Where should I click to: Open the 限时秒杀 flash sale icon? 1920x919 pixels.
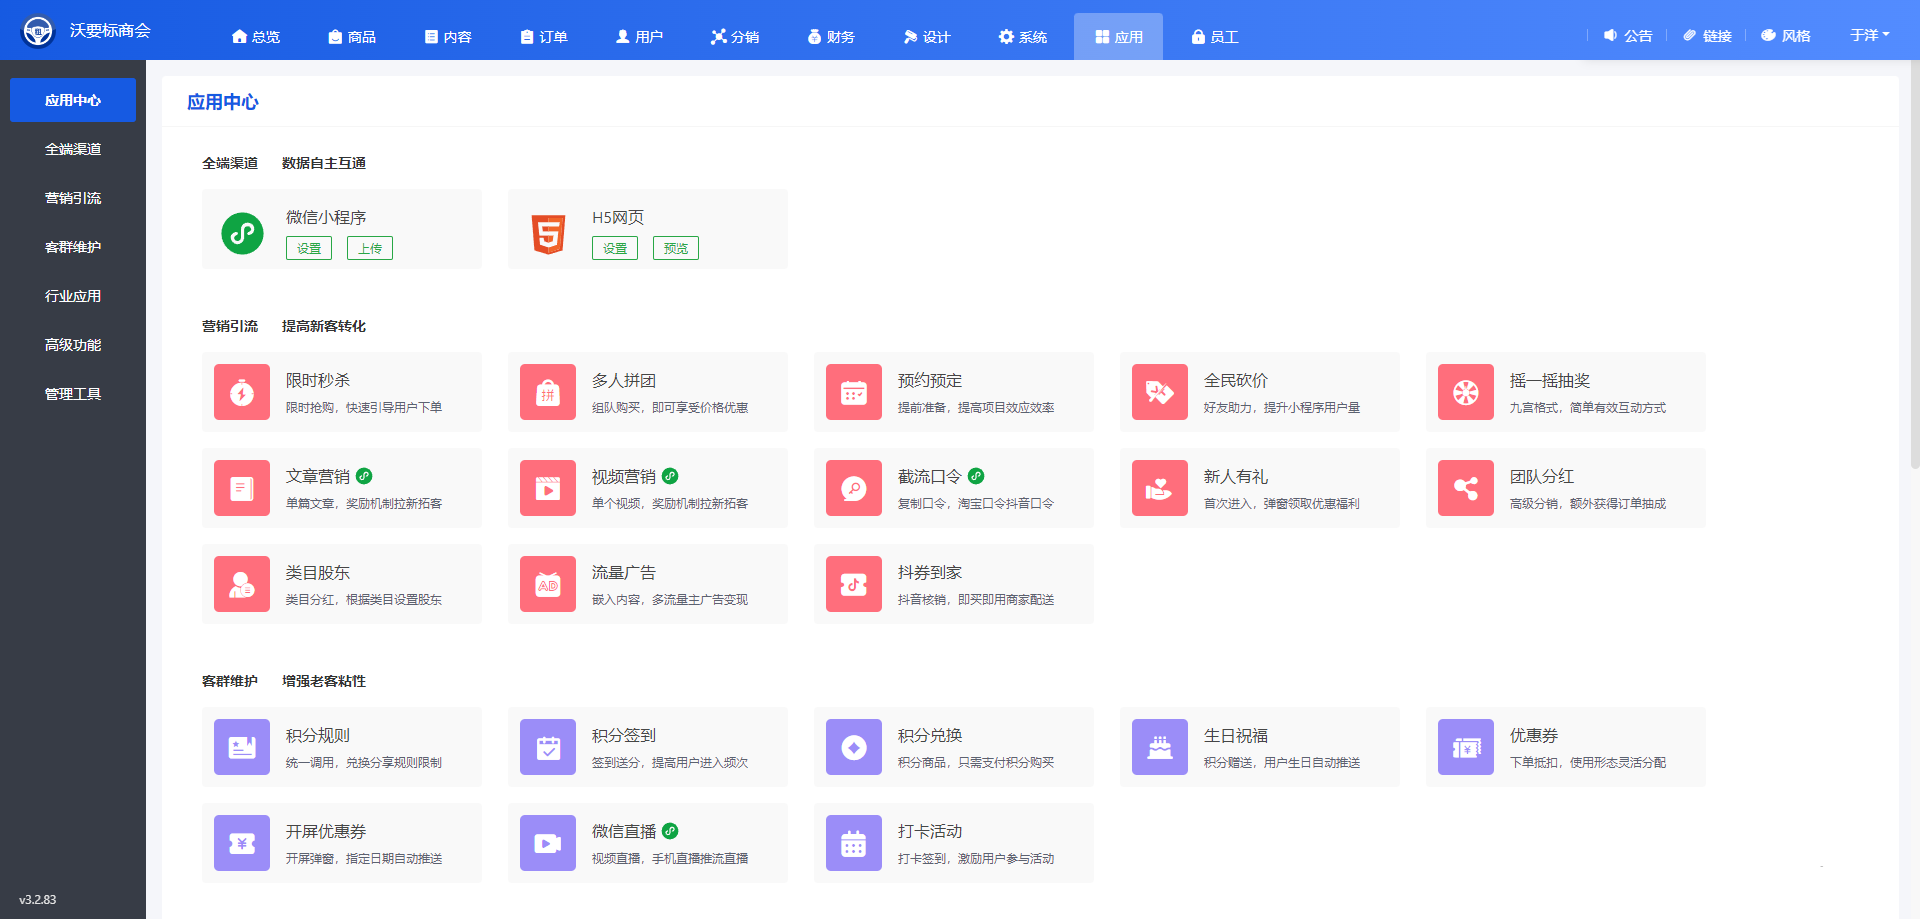click(x=242, y=392)
